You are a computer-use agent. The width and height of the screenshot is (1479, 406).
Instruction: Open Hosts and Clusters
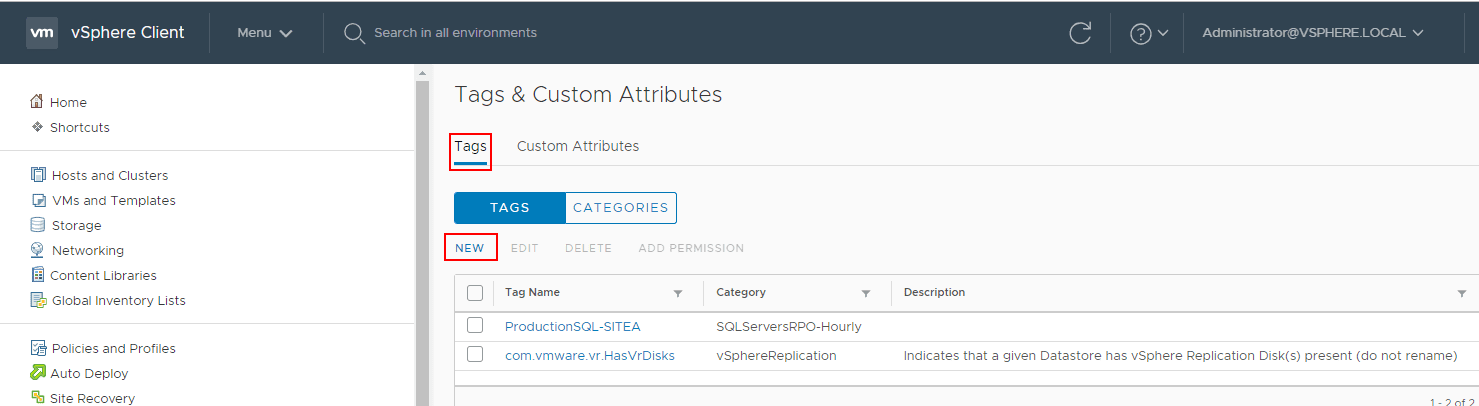click(110, 175)
